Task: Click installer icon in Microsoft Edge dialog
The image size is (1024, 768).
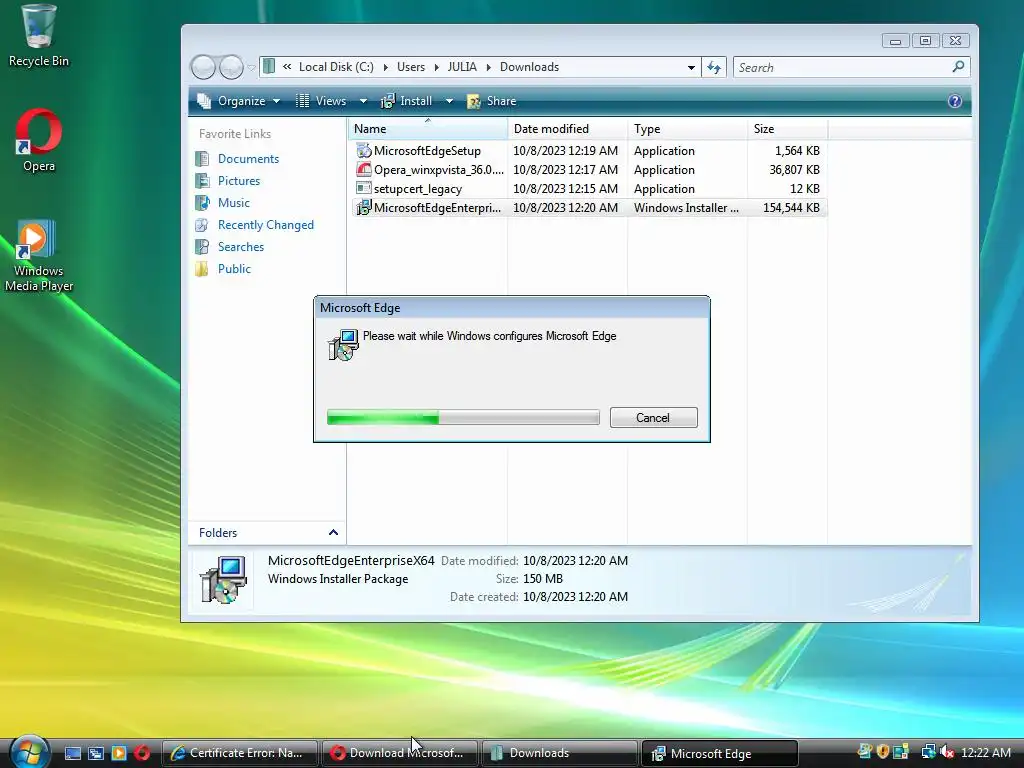Action: 343,345
